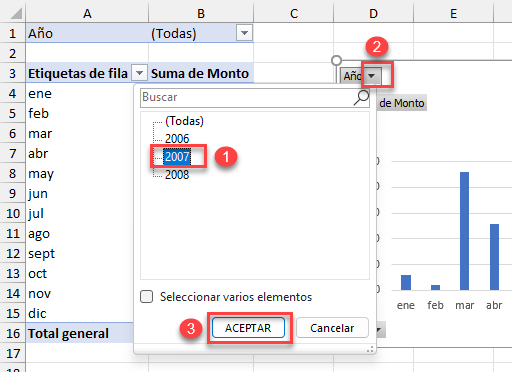The height and width of the screenshot is (372, 512).
Task: Select (Todas) in the filter list
Action: pos(184,121)
